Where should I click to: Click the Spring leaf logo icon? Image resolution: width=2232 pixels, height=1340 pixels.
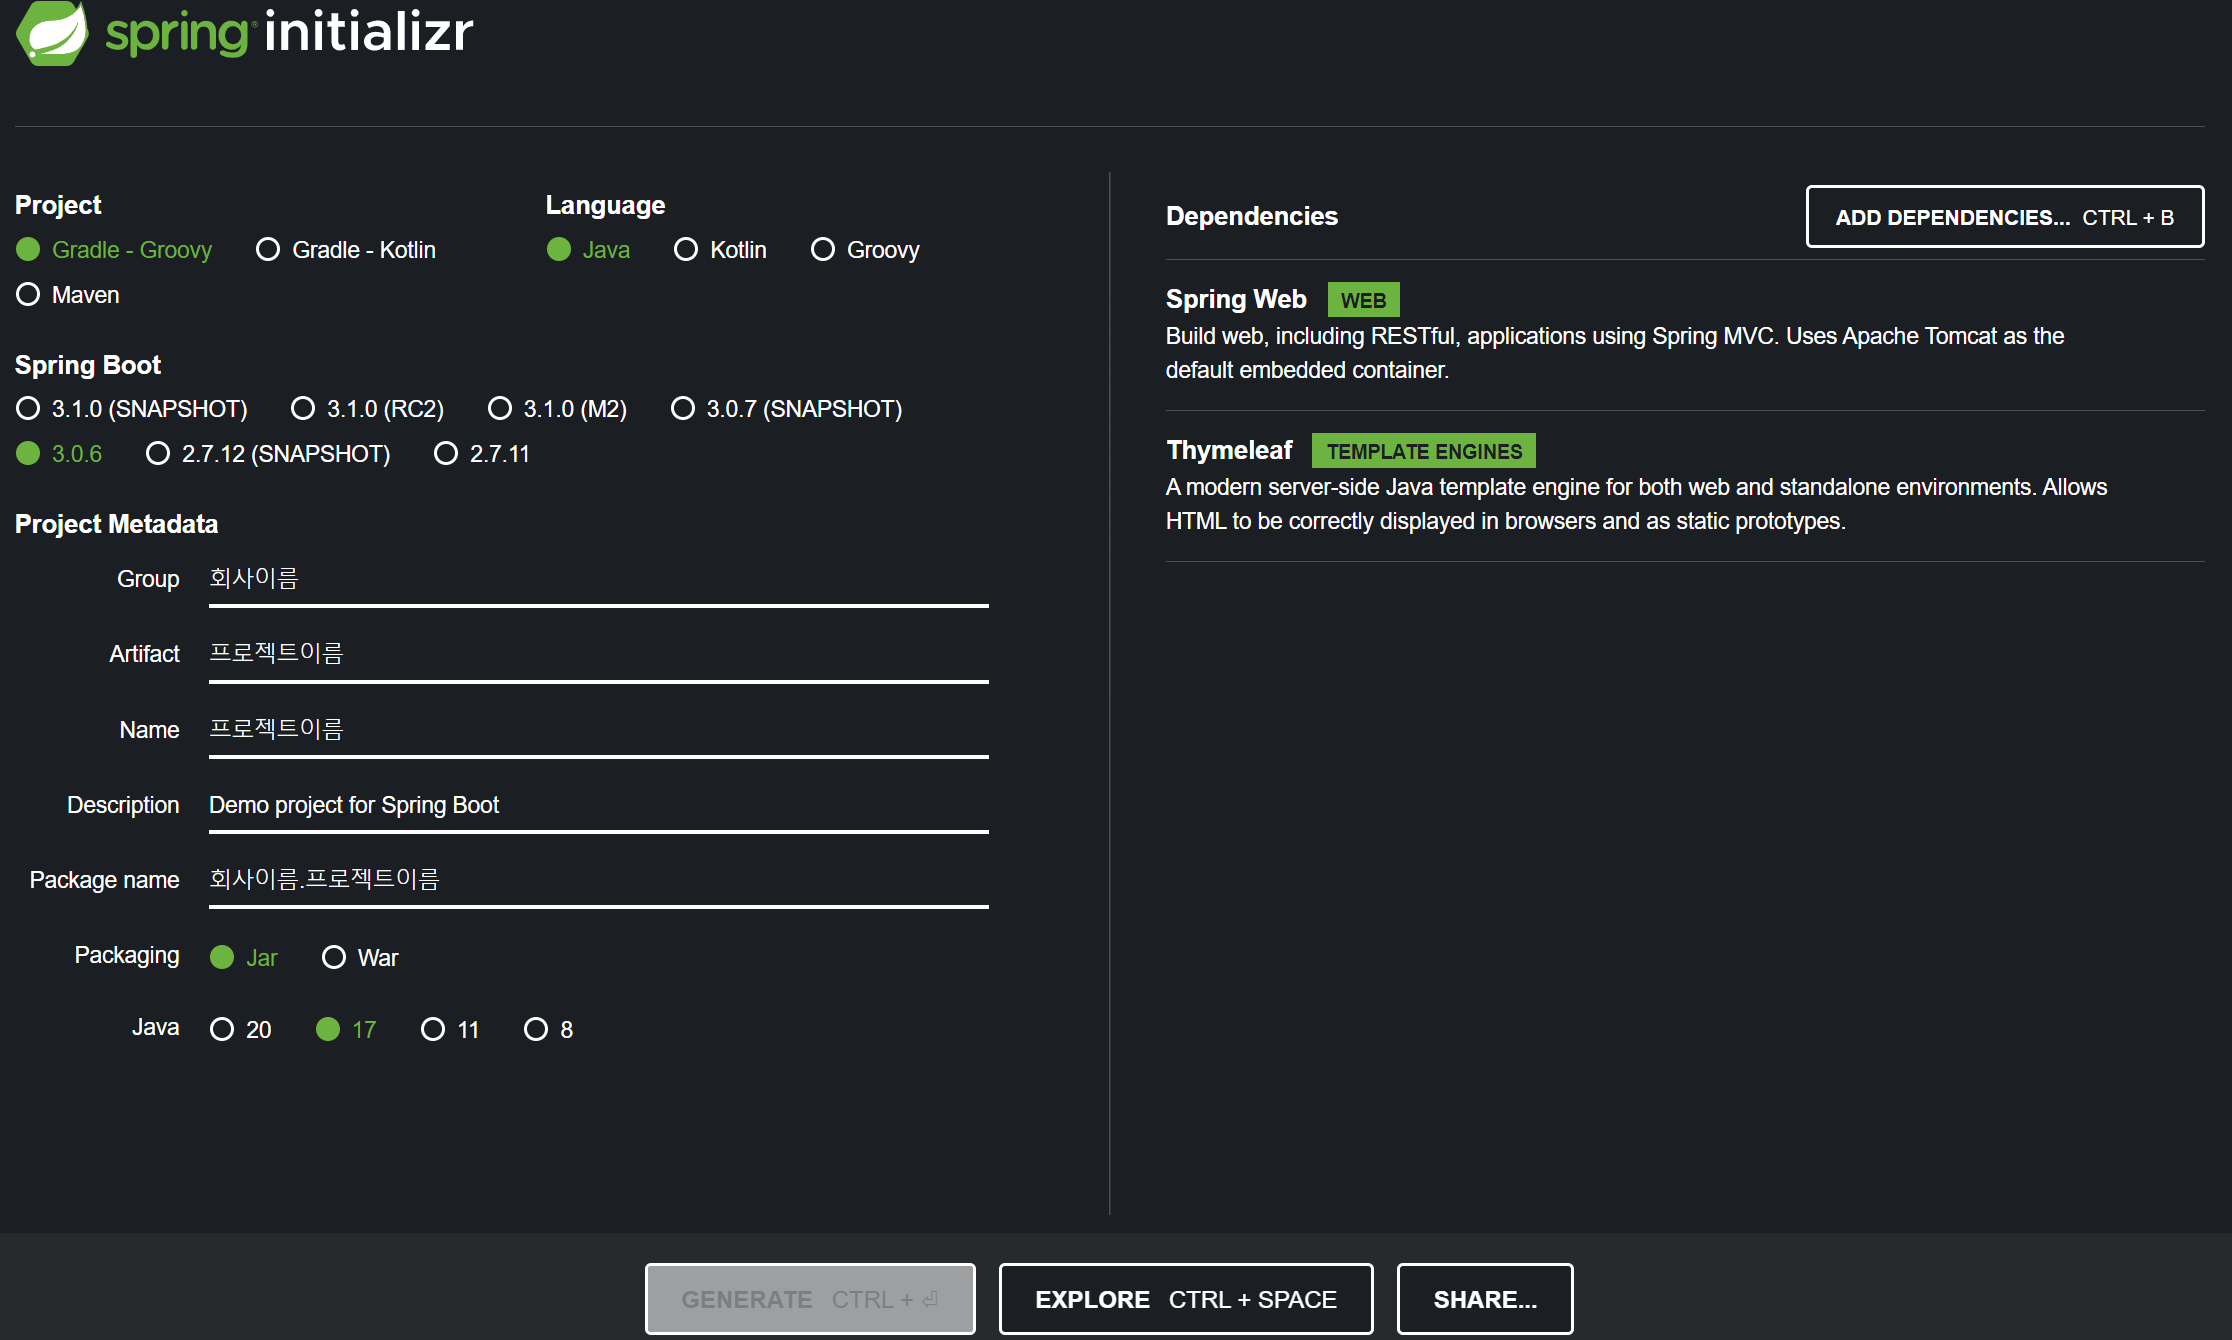52,32
